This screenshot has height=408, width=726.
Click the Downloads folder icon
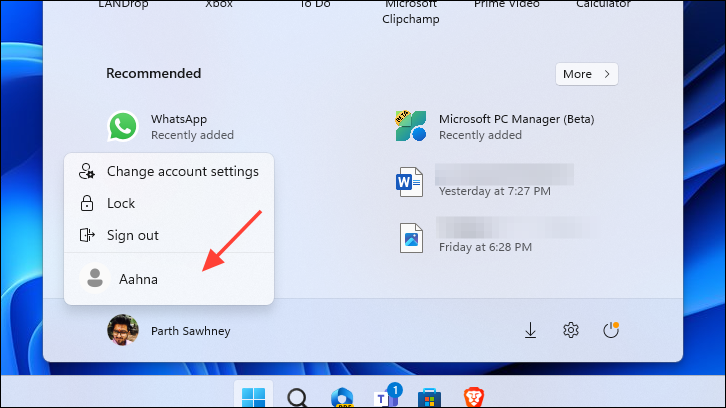click(x=530, y=331)
